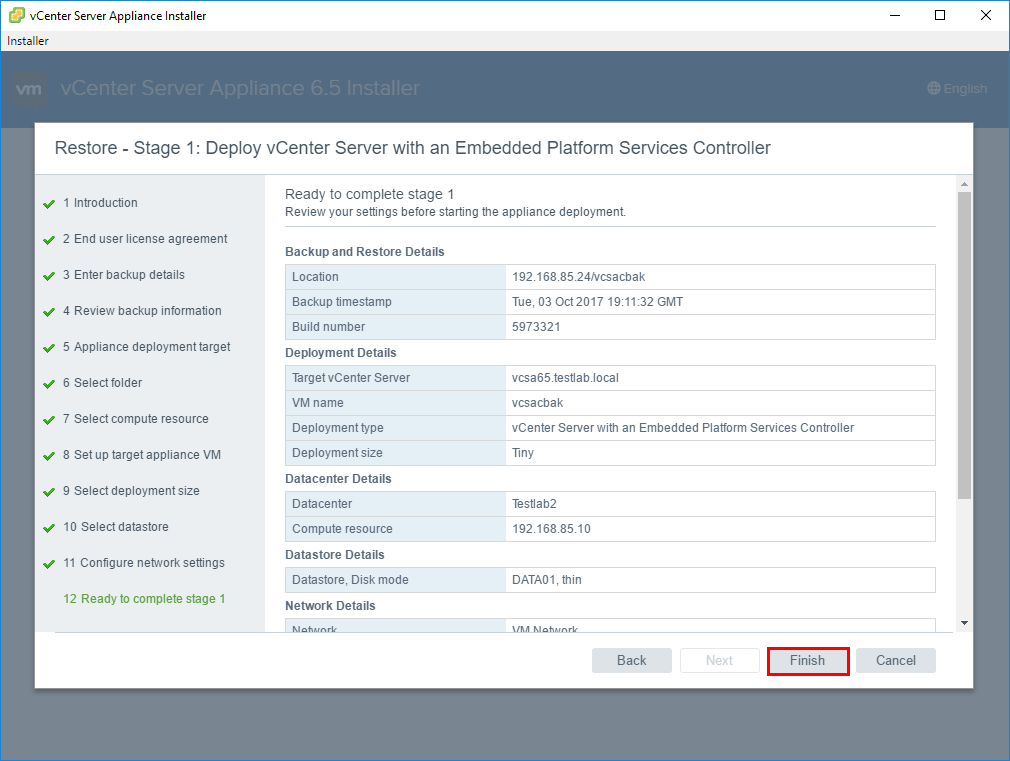Click the scrollbar down arrow
The height and width of the screenshot is (761, 1010).
pyautogui.click(x=964, y=623)
